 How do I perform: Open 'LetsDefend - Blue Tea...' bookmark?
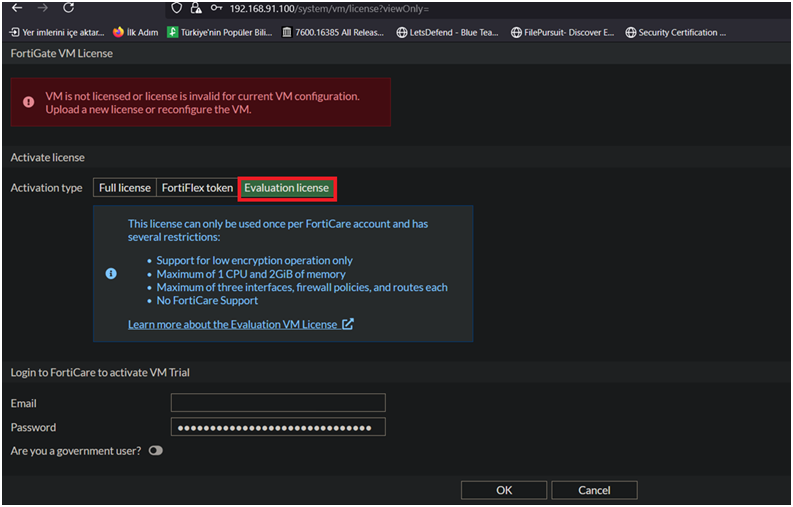tap(448, 32)
